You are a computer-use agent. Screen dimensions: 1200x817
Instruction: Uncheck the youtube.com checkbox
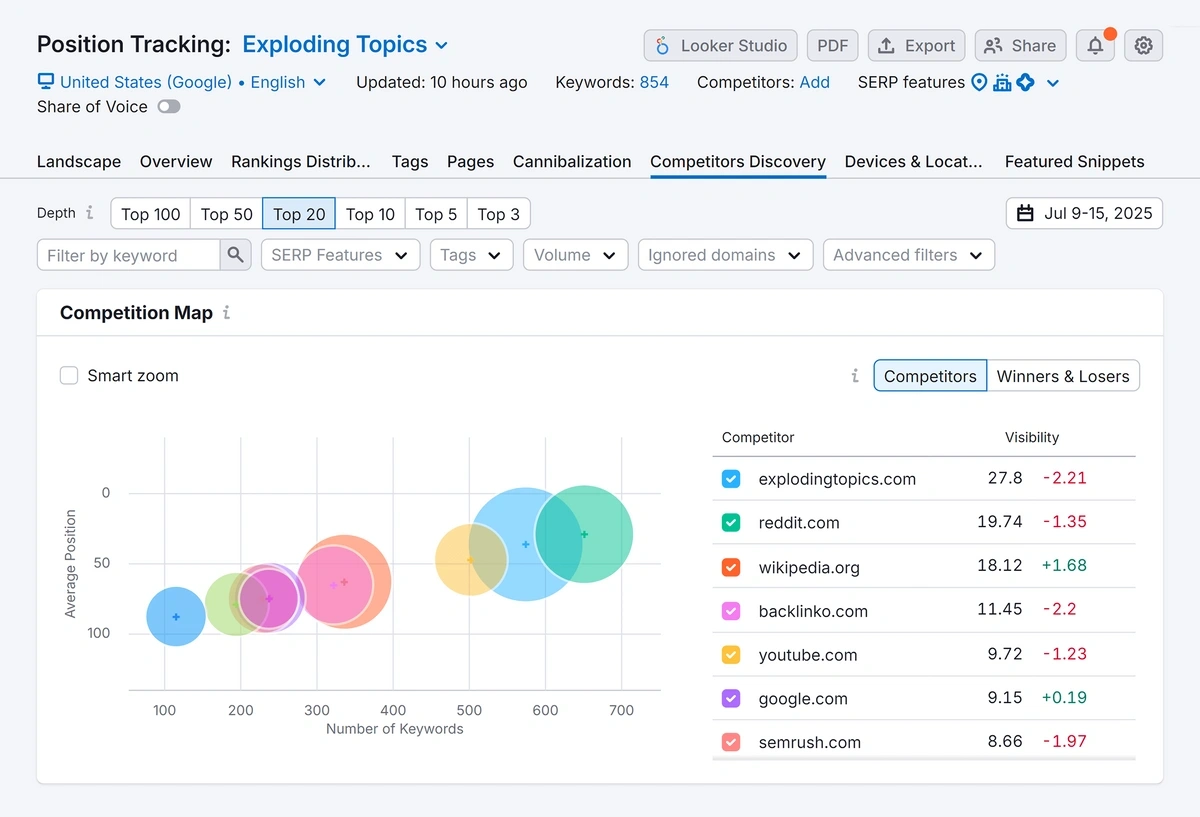[731, 655]
